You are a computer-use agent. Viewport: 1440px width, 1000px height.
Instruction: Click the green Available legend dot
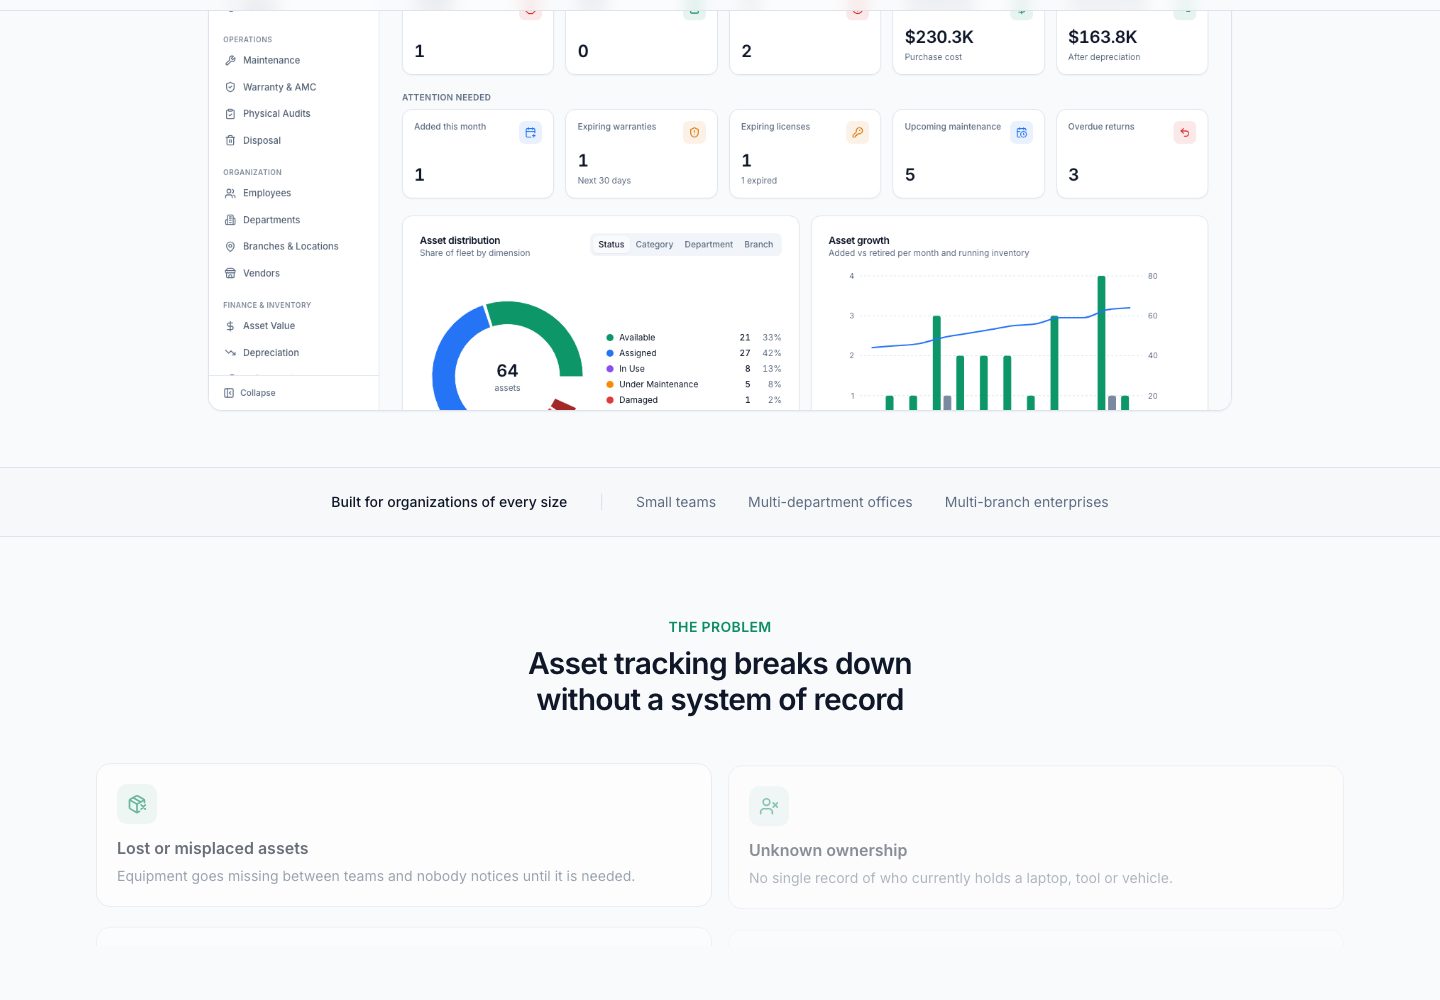pyautogui.click(x=610, y=338)
